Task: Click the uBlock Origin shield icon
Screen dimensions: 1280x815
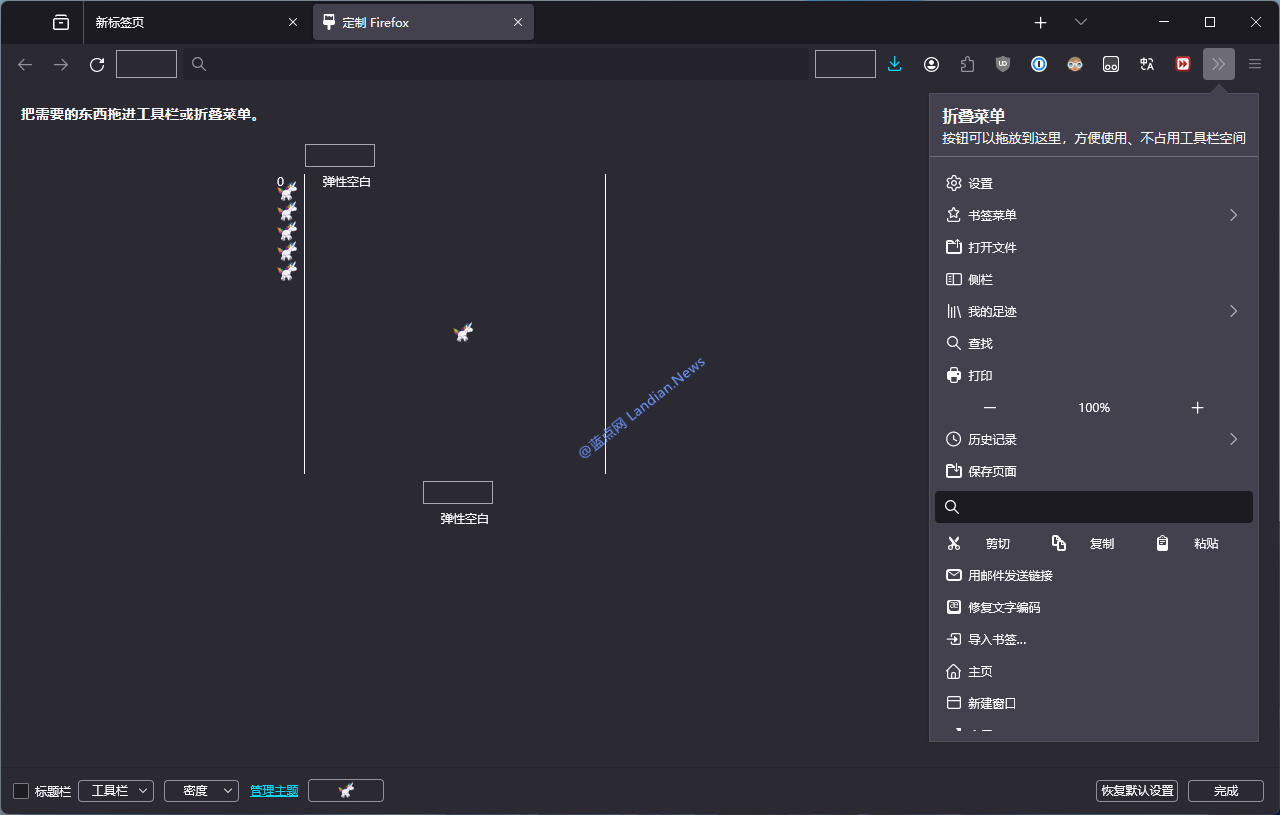Action: point(1003,65)
